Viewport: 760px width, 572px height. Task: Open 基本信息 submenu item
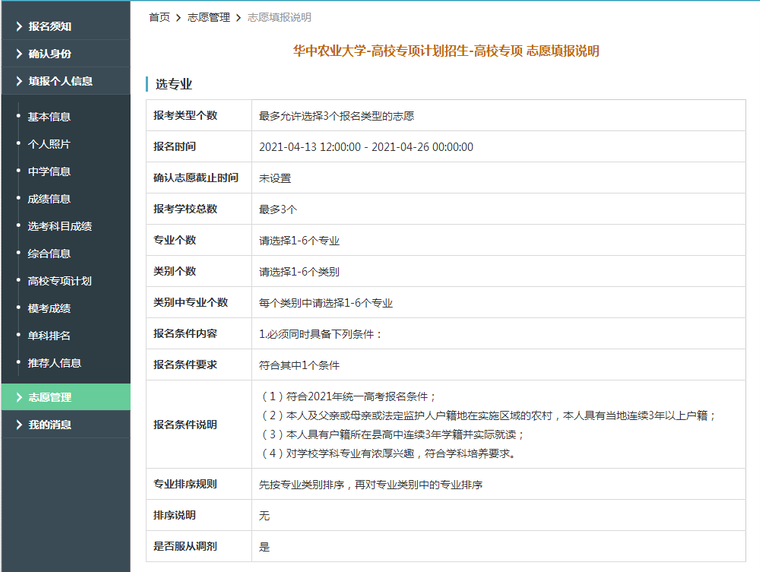49,117
